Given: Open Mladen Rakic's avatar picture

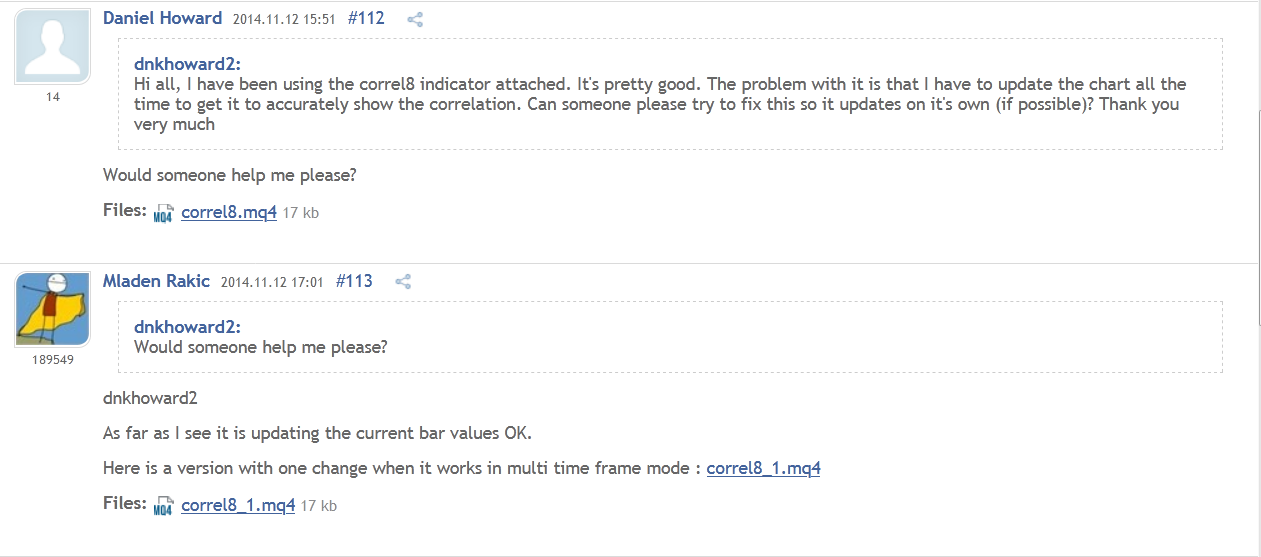Looking at the screenshot, I should point(52,308).
